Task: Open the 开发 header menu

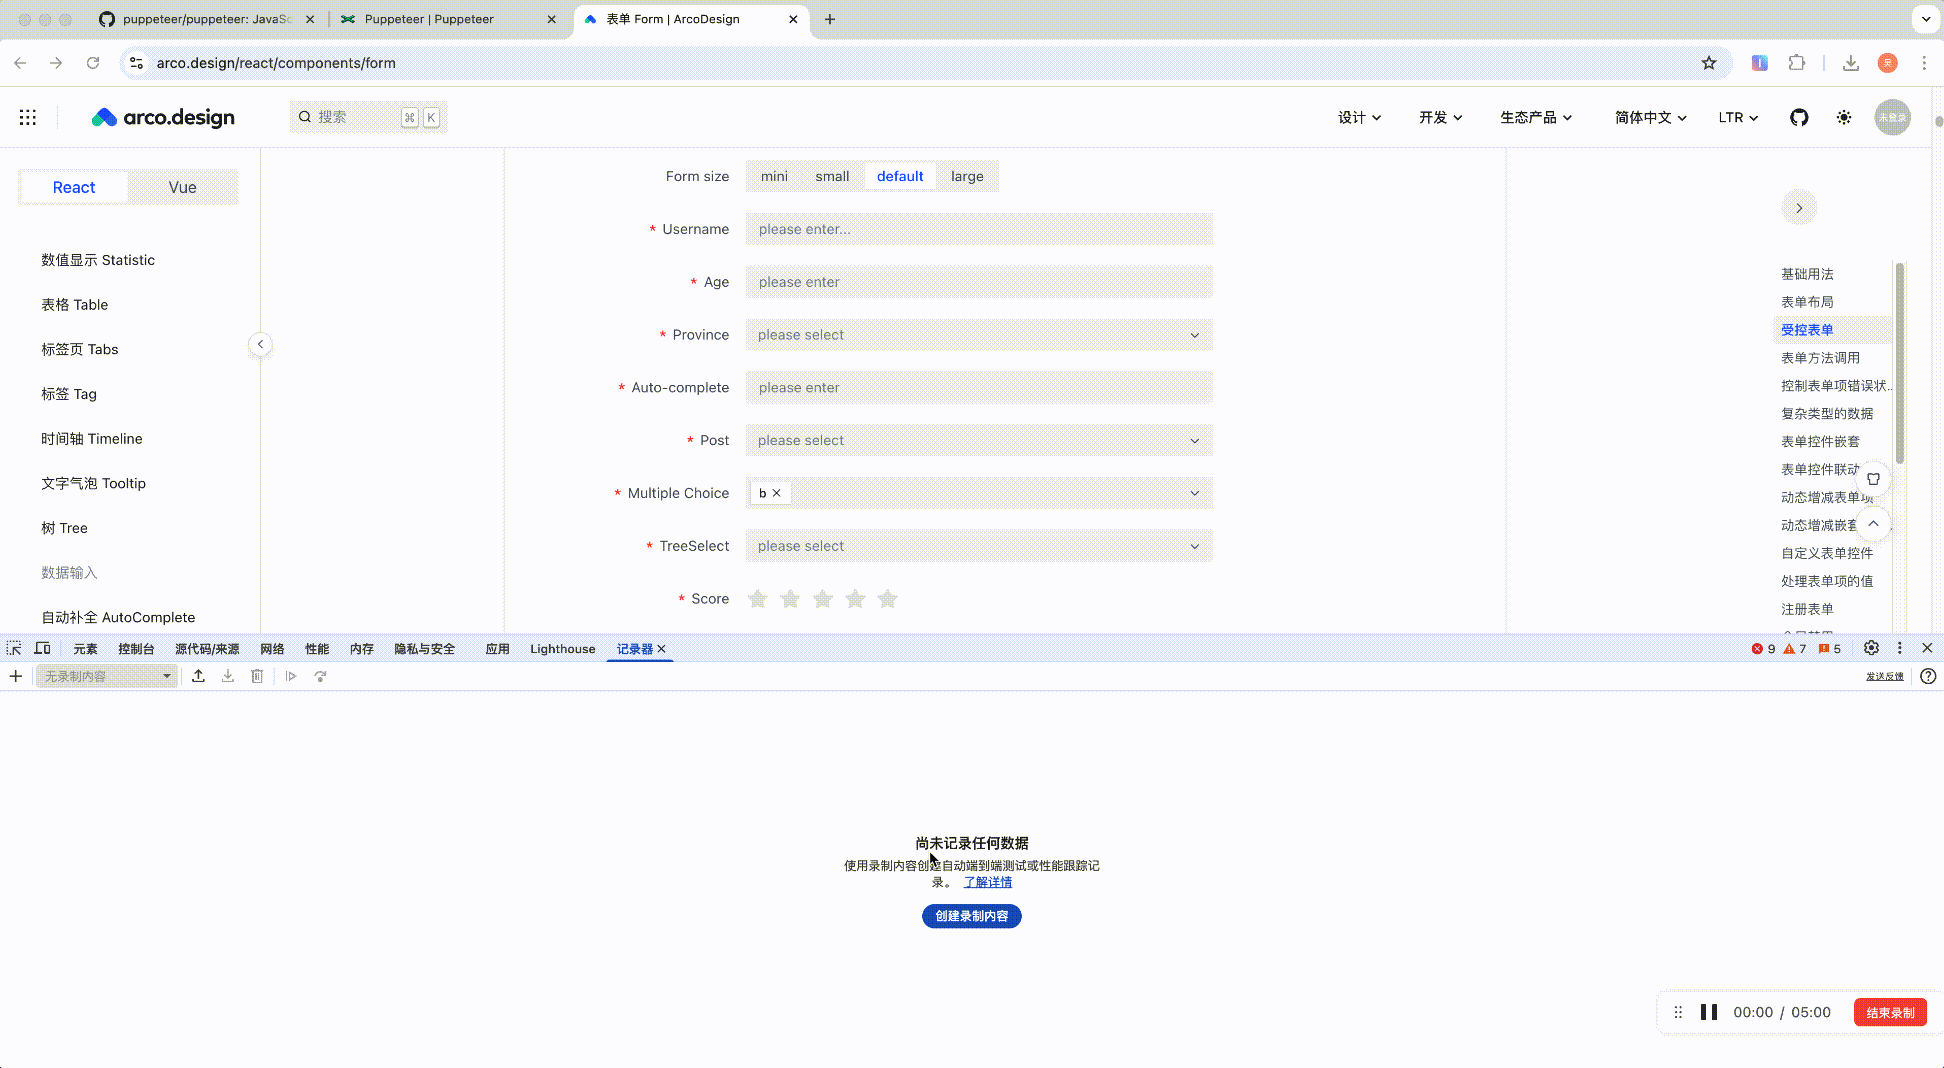Action: [x=1440, y=117]
